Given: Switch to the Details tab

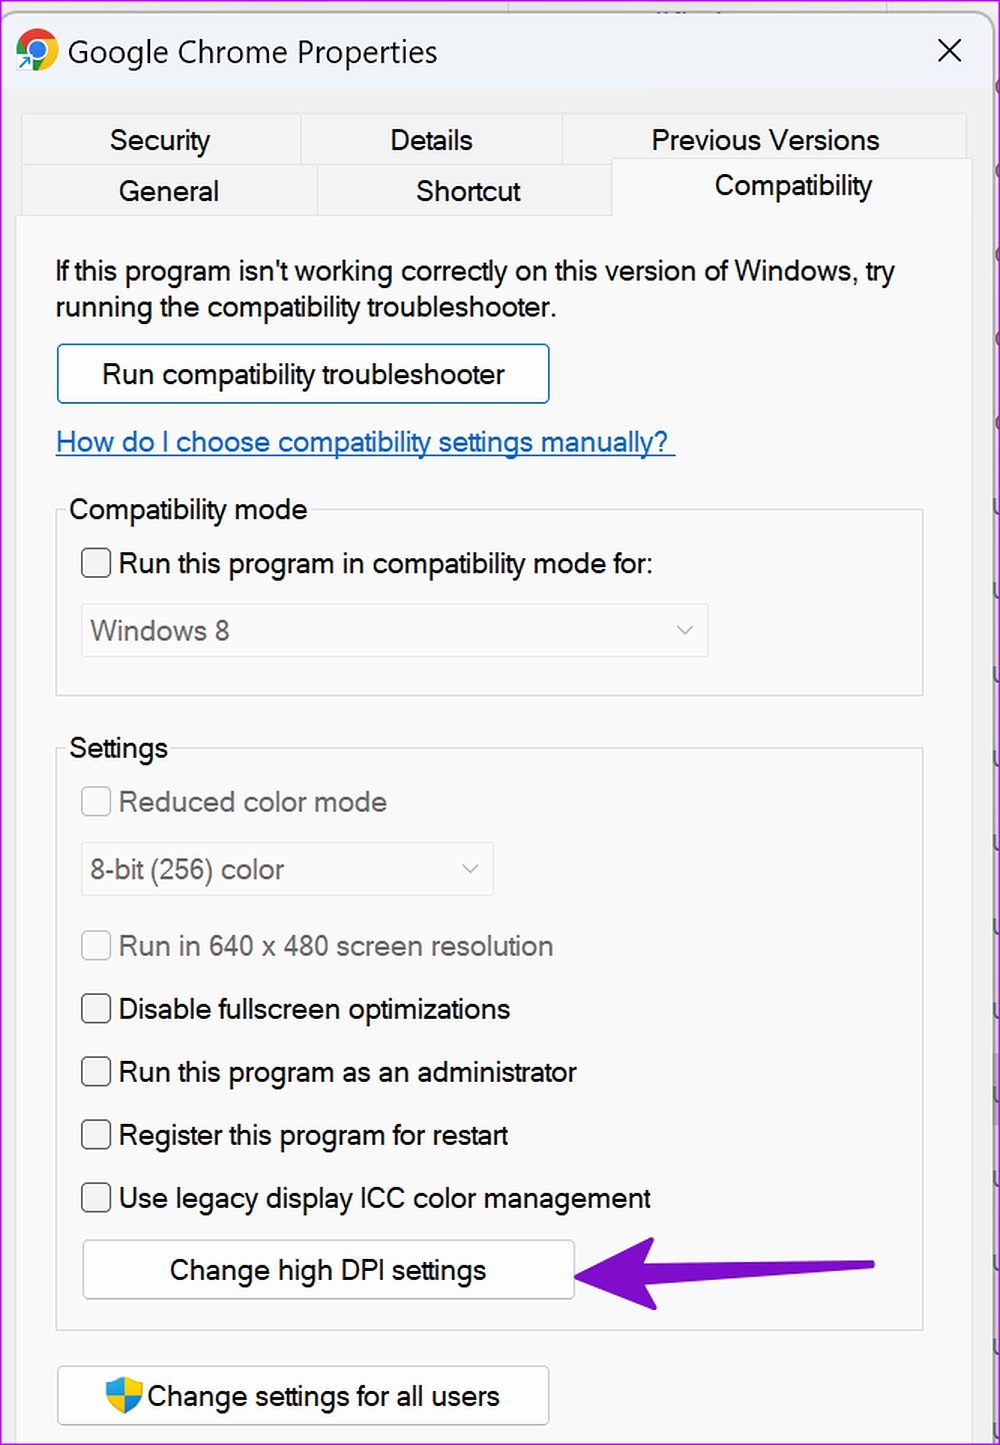Looking at the screenshot, I should click(430, 139).
